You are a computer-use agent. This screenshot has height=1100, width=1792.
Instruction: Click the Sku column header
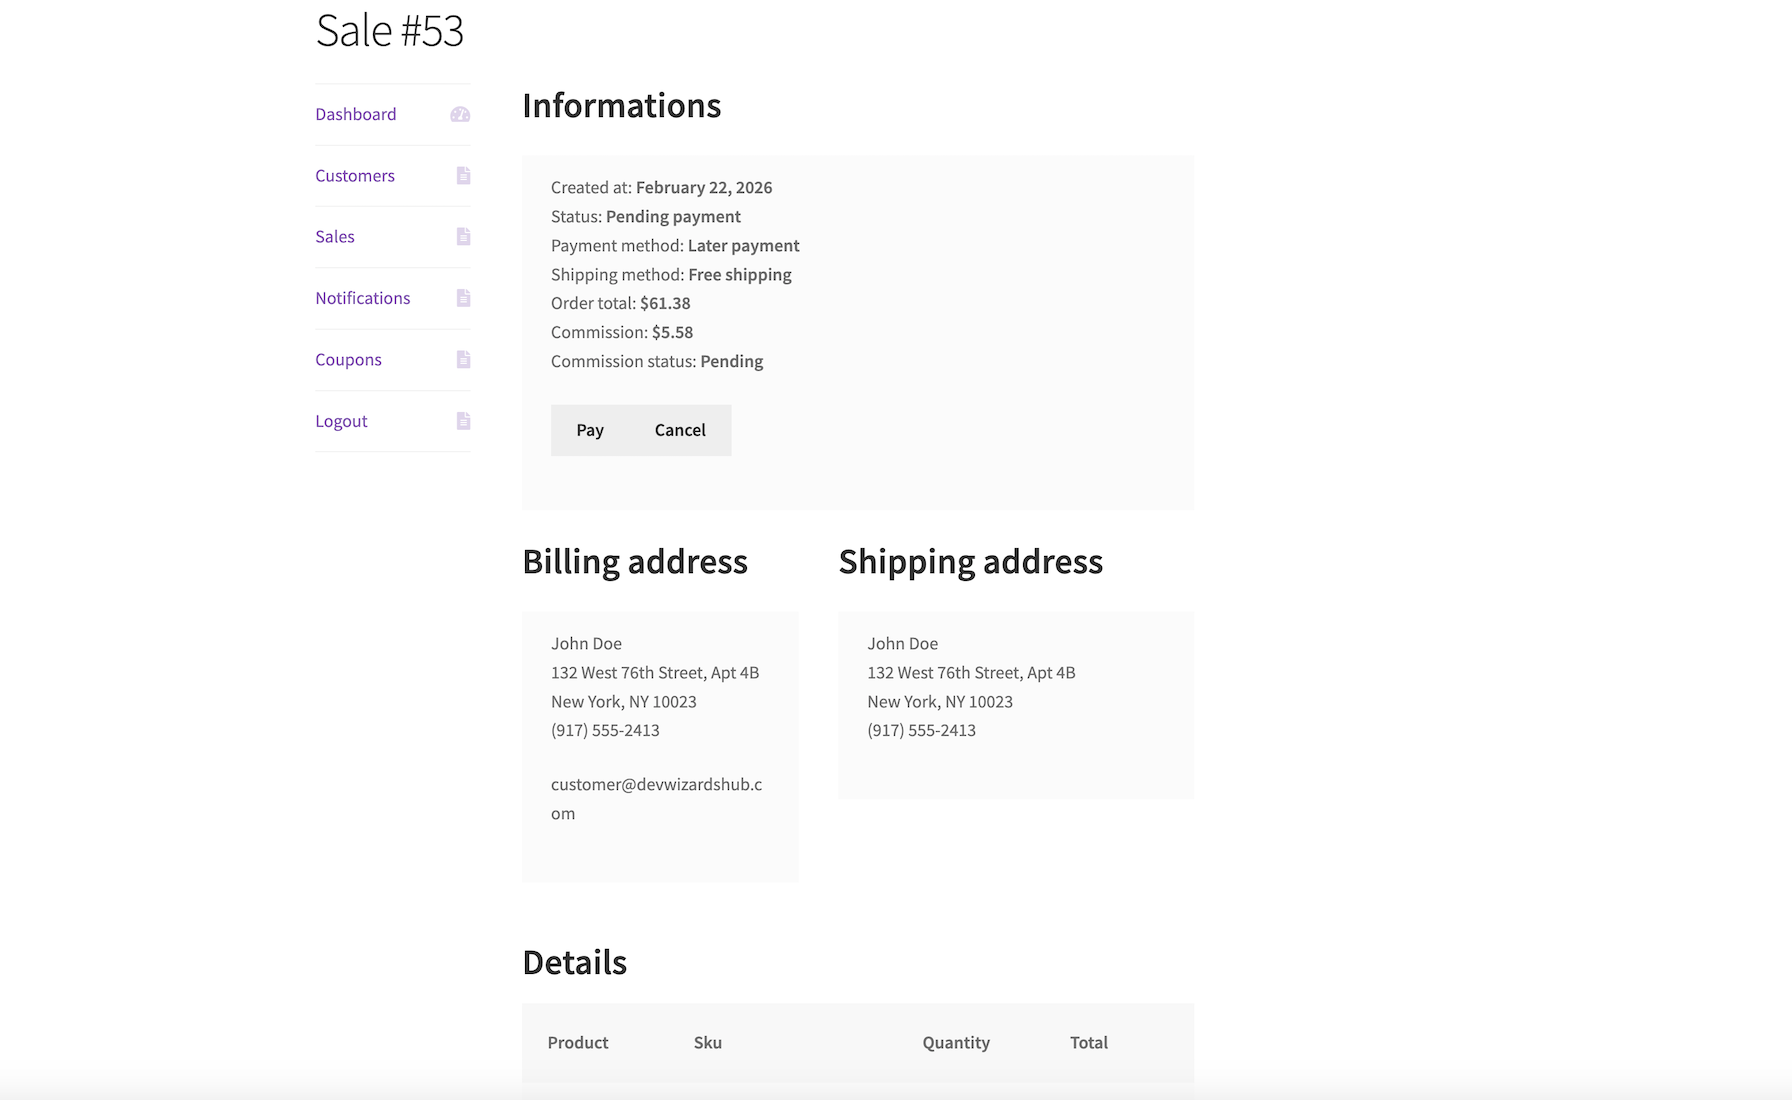(x=708, y=1042)
